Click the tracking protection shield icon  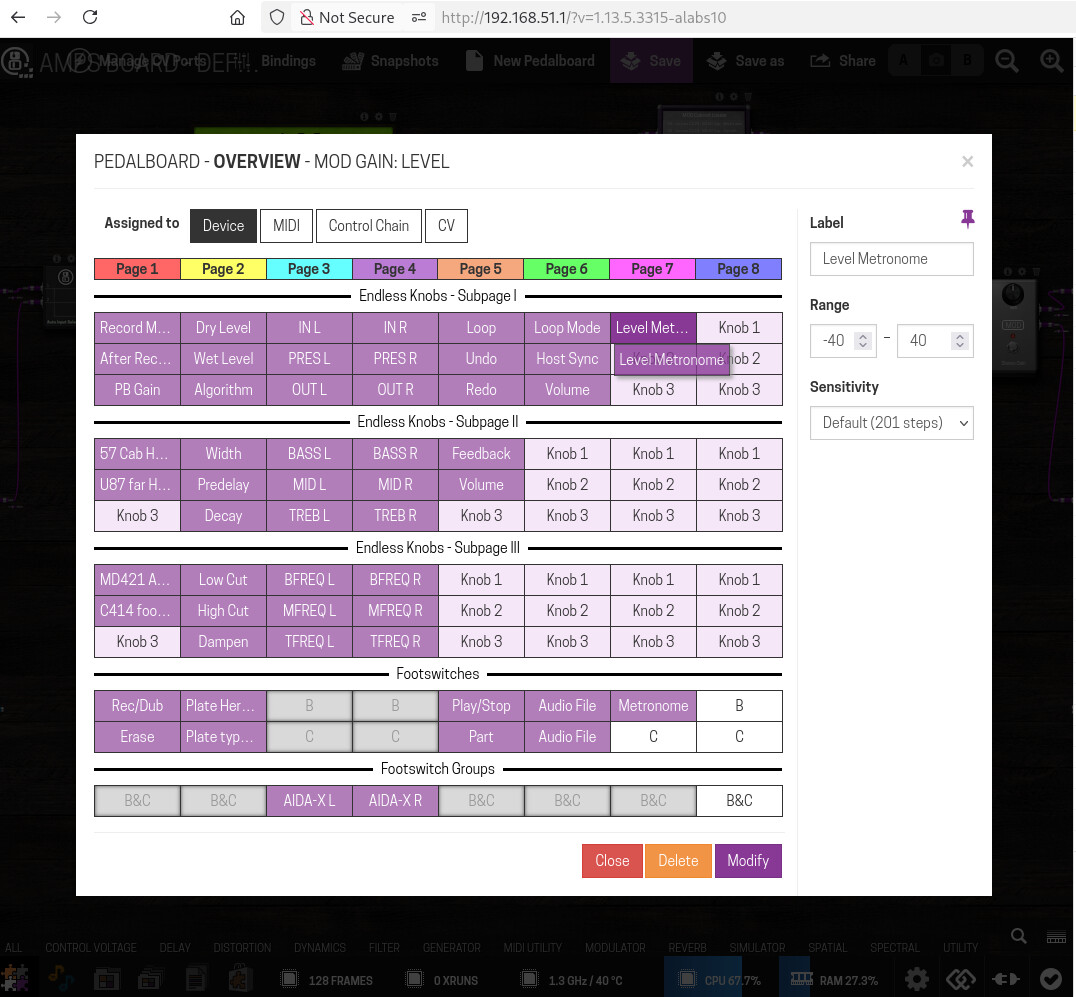[277, 17]
